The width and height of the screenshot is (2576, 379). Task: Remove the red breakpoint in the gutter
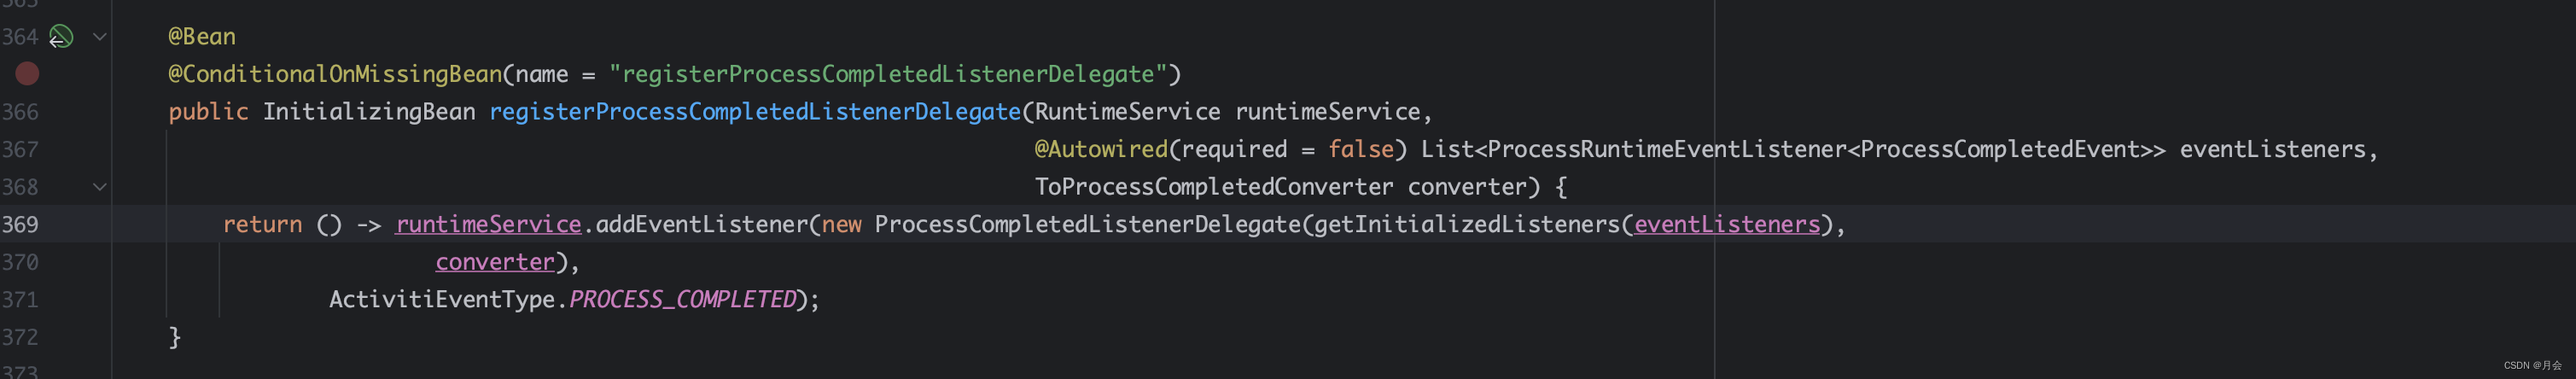[x=27, y=73]
